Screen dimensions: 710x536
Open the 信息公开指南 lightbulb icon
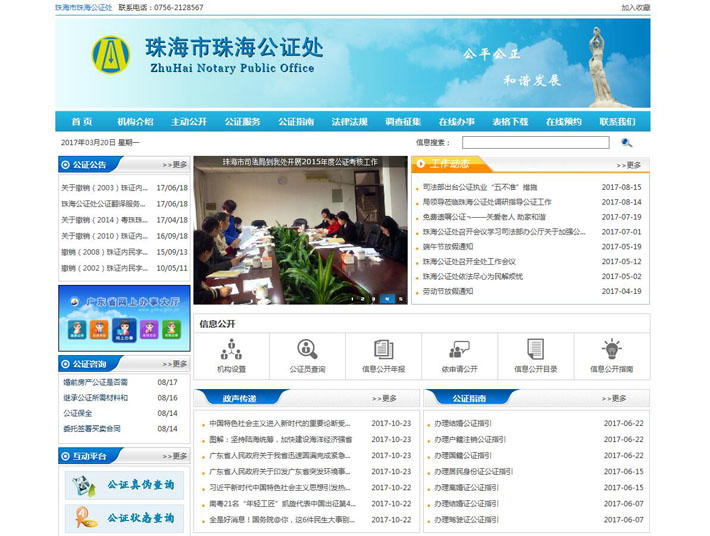[612, 356]
